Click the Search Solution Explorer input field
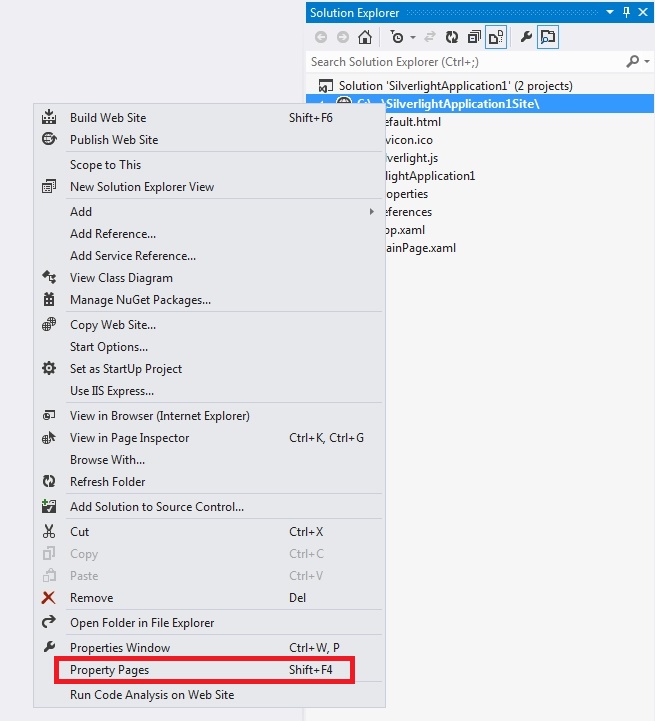 pyautogui.click(x=465, y=62)
